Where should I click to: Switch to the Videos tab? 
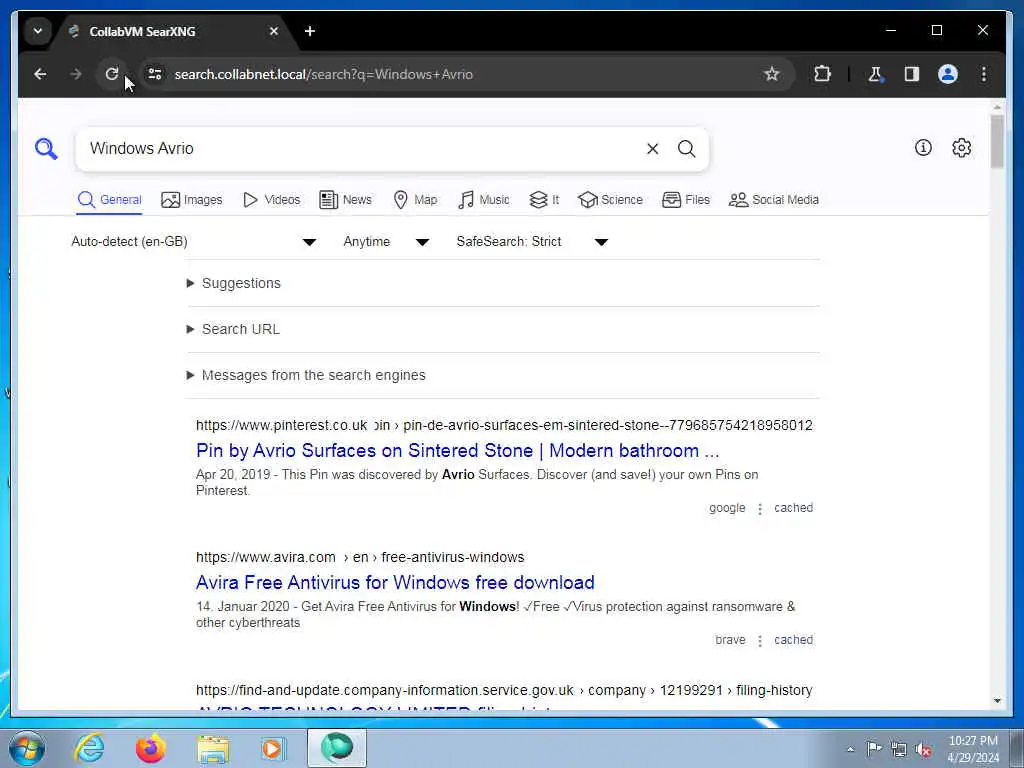pyautogui.click(x=272, y=200)
